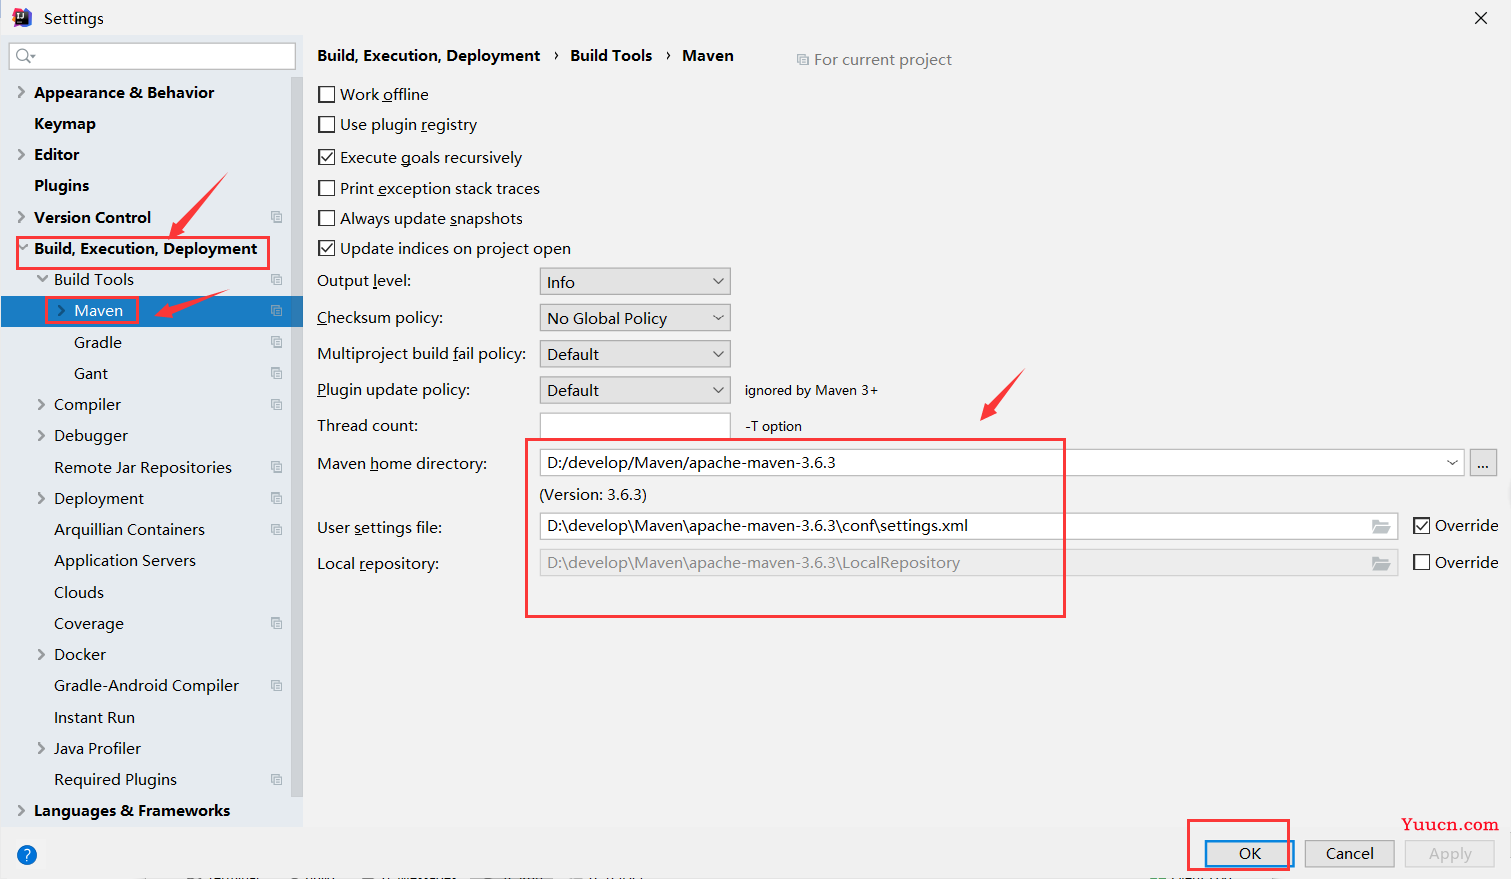Click the search magnifier icon in settings
Image resolution: width=1511 pixels, height=879 pixels.
pos(25,56)
